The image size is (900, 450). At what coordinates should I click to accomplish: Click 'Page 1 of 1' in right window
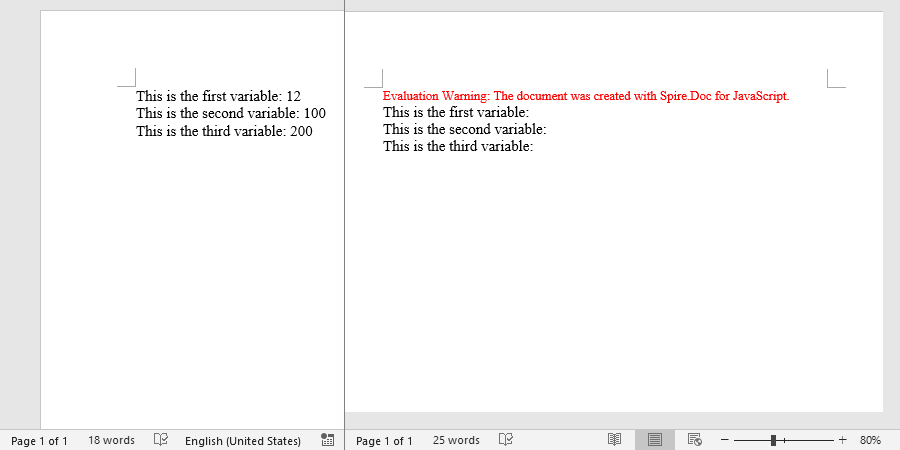tap(384, 441)
